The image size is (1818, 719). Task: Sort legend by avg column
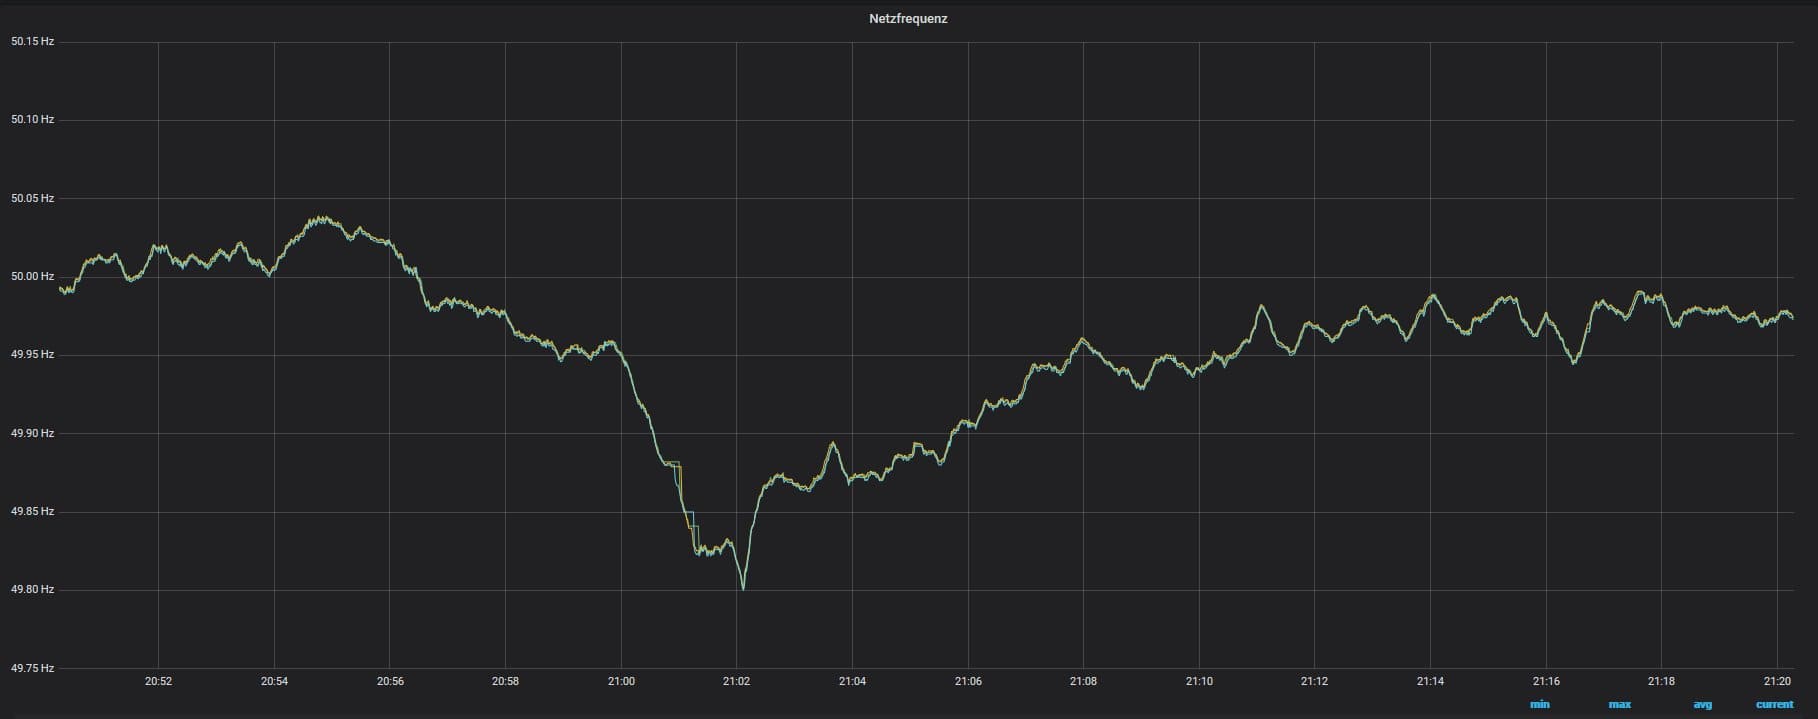point(1702,705)
